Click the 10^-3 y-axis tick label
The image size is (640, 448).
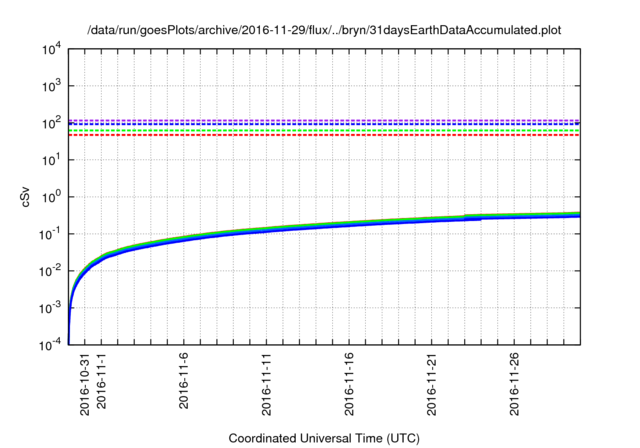tap(50, 308)
